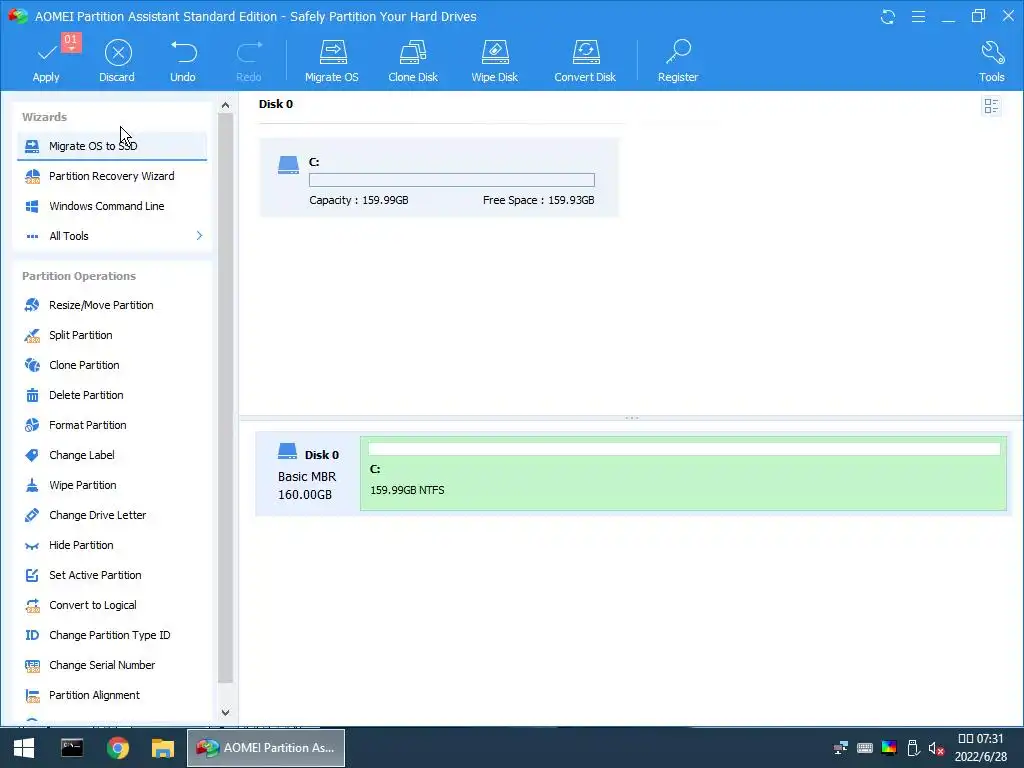Click the sidebar scroll down arrow
Viewport: 1024px width, 768px height.
225,712
